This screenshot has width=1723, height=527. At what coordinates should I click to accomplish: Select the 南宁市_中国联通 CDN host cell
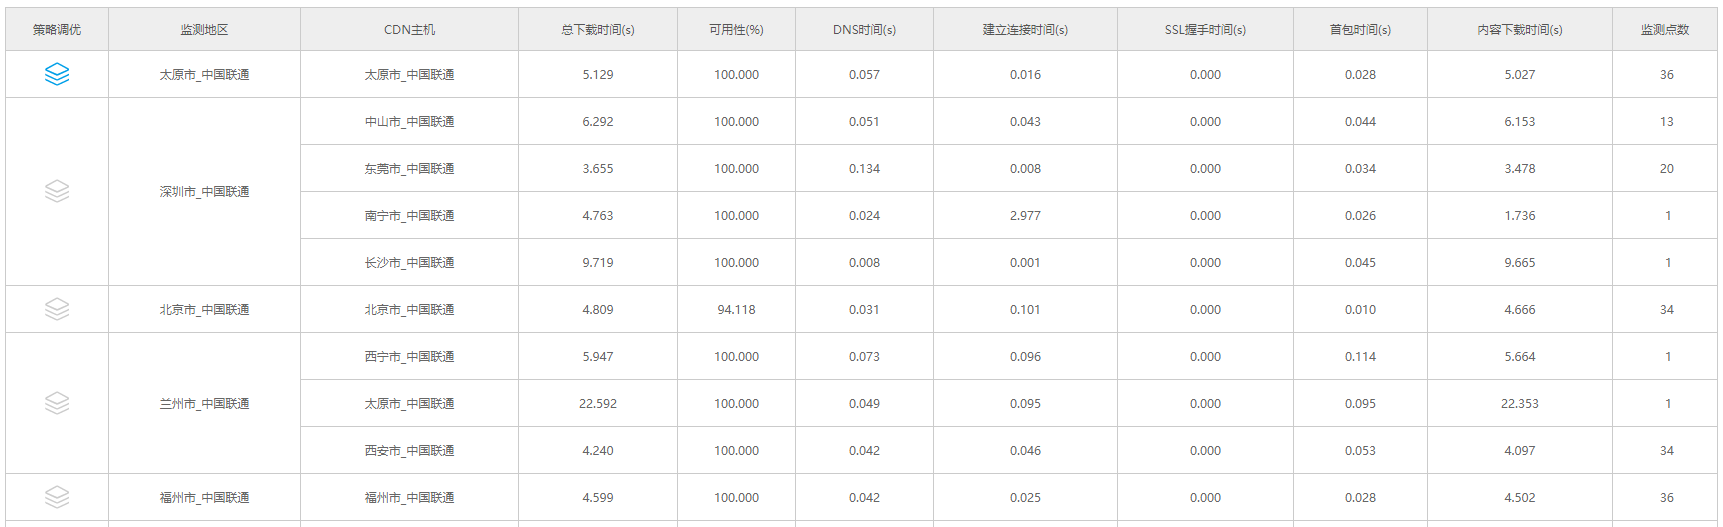pyautogui.click(x=409, y=215)
